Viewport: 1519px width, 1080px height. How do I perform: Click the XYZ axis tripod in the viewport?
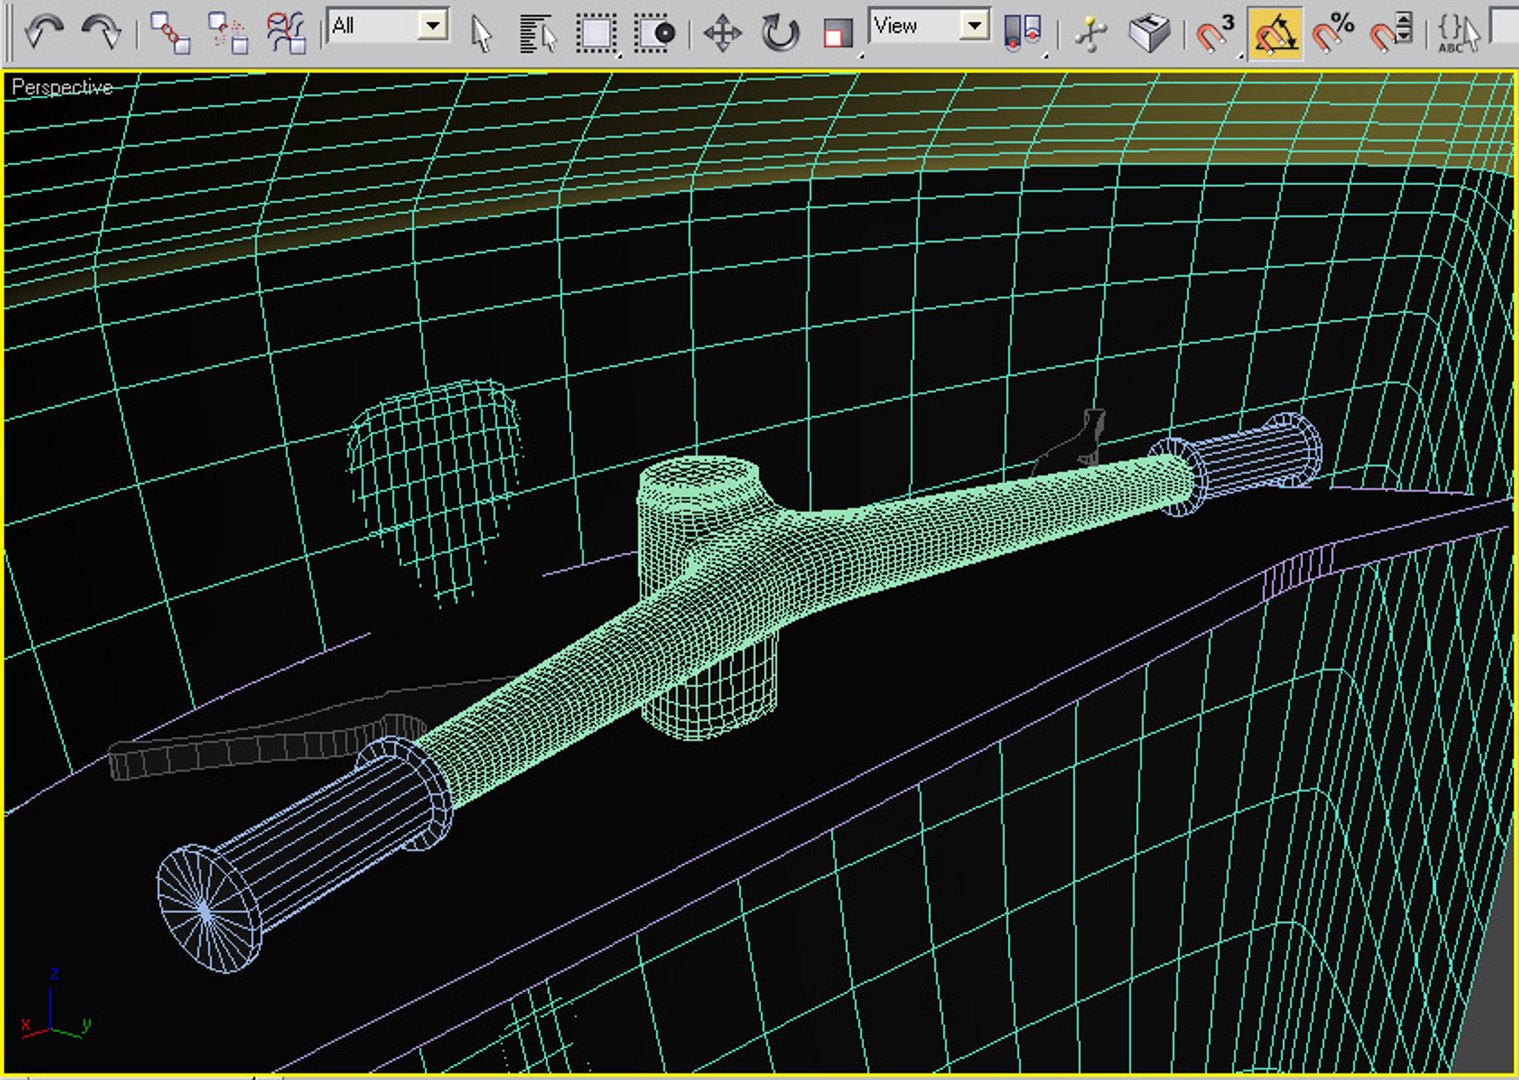[x=56, y=1005]
